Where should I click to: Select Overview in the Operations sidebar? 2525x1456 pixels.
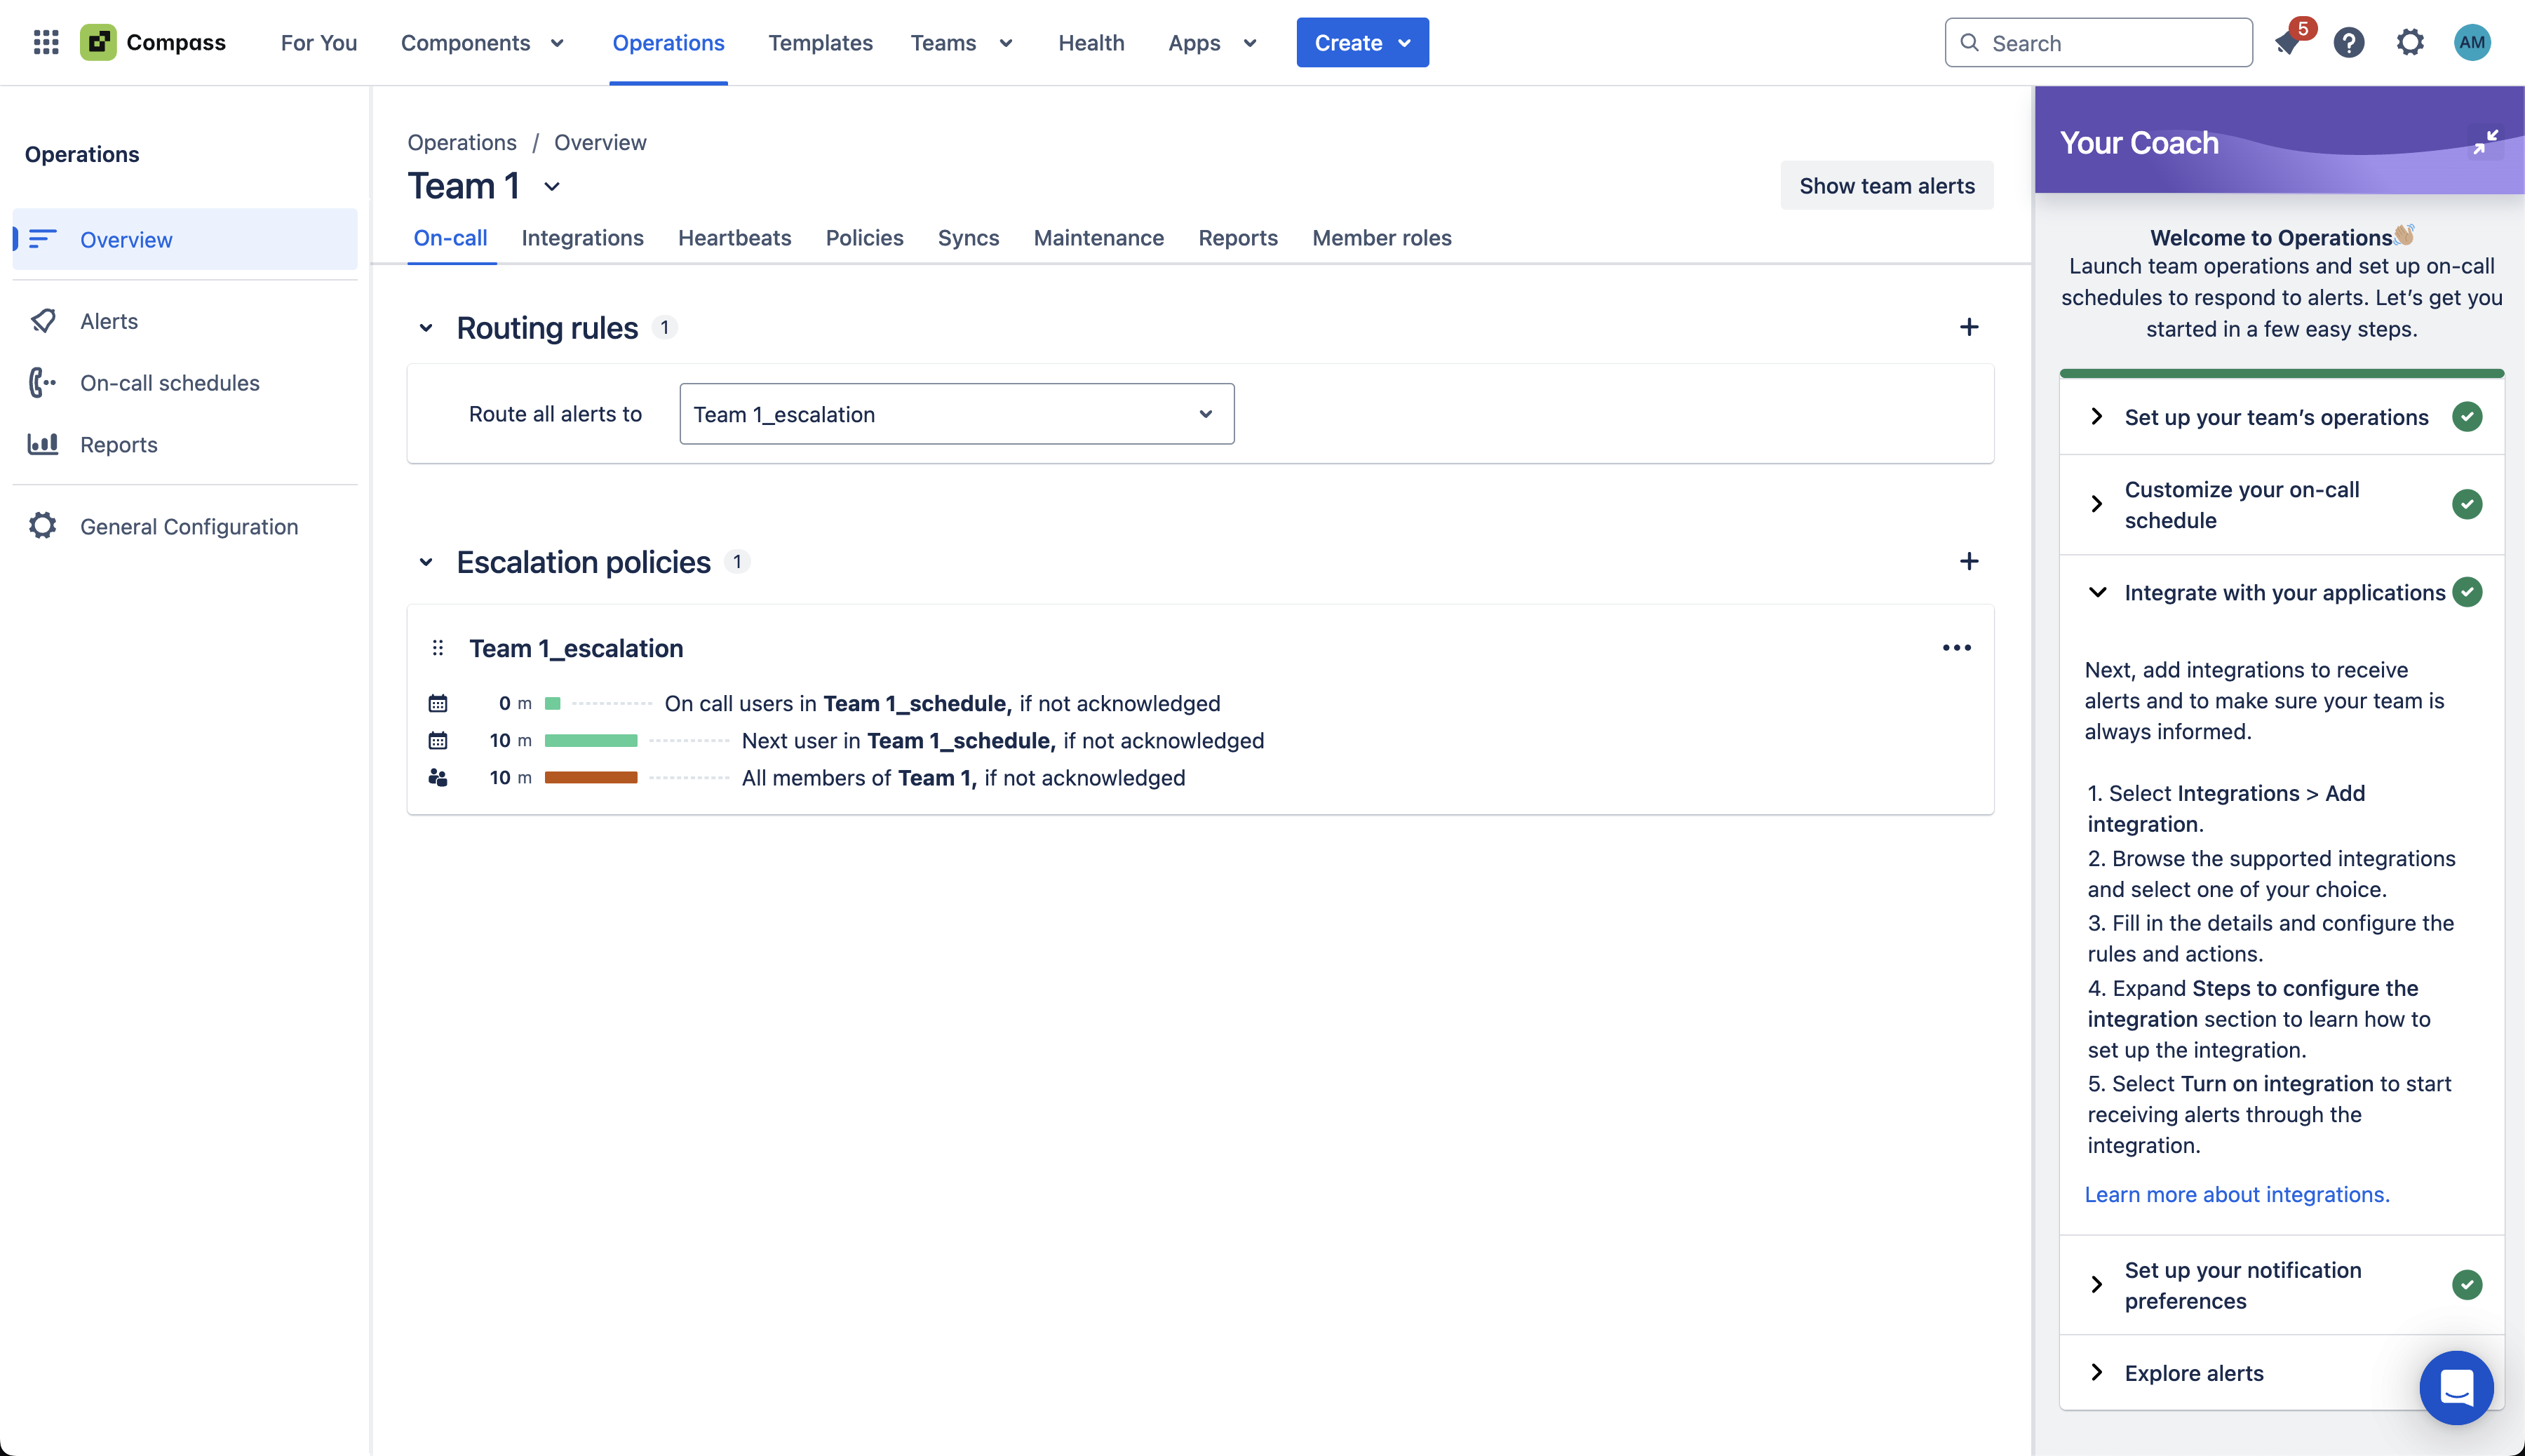[185, 239]
